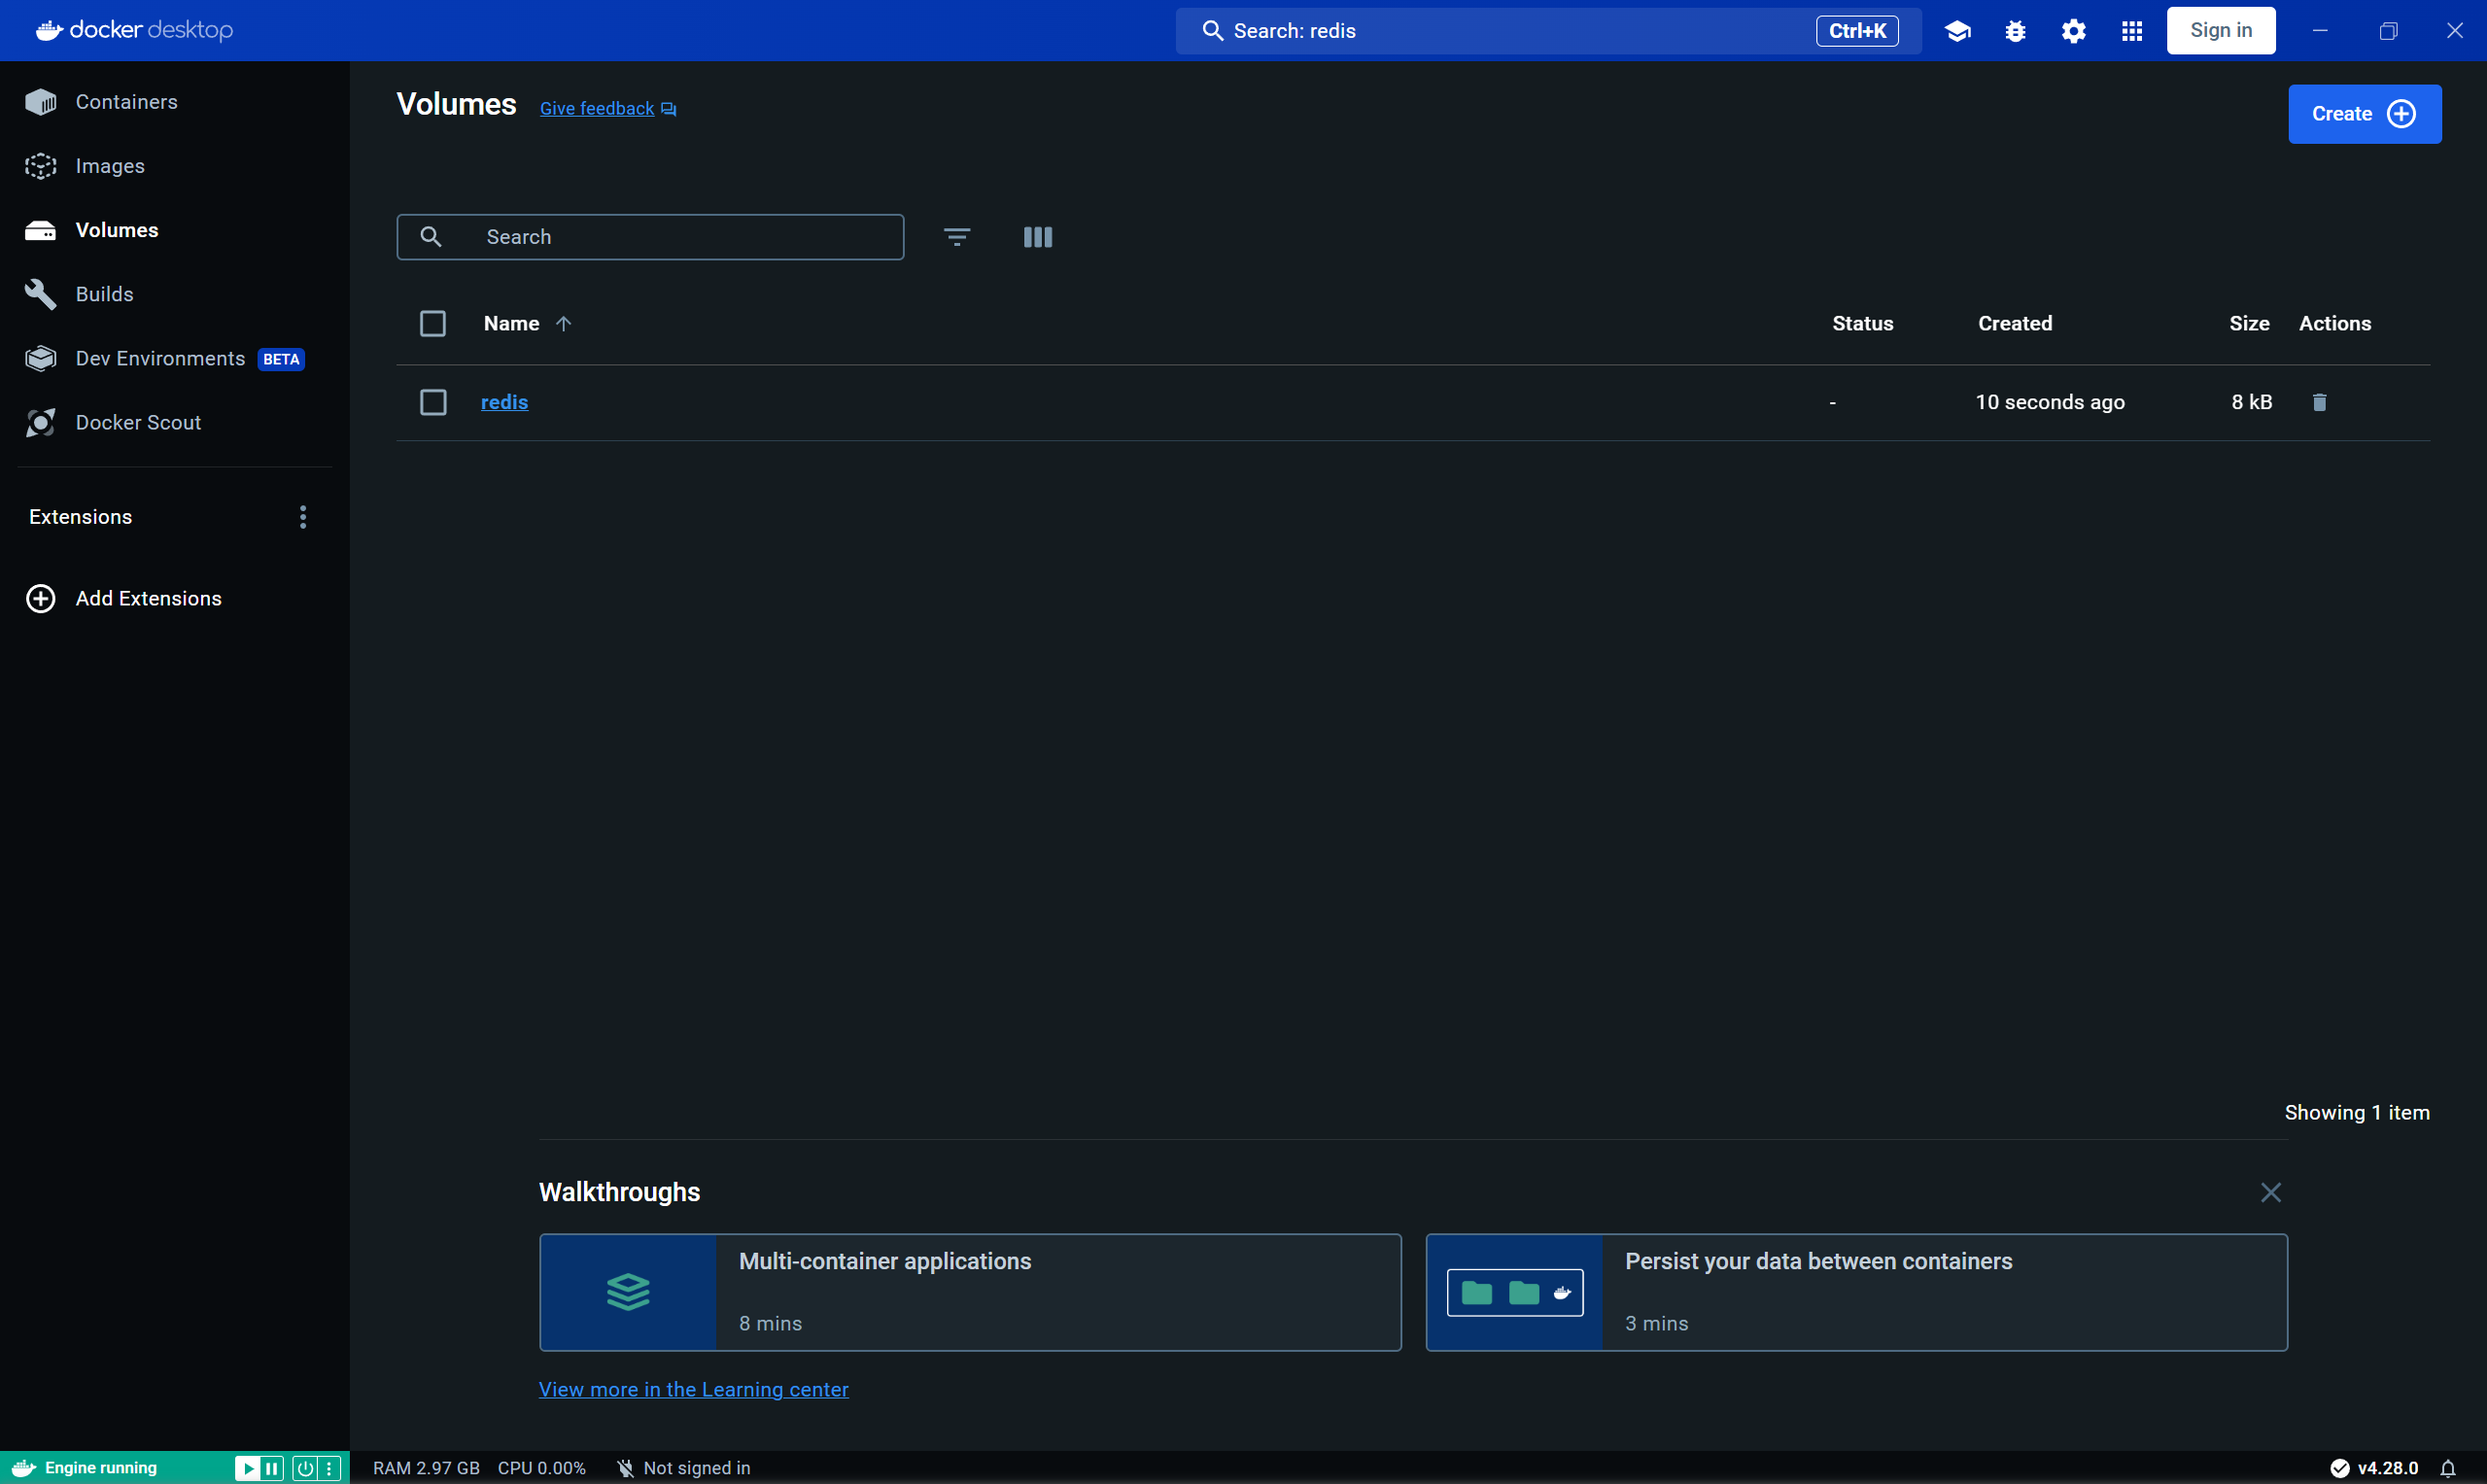Screen dimensions: 2487x1484
Task: Open the Learning center graduation cap icon
Action: [x=1957, y=31]
